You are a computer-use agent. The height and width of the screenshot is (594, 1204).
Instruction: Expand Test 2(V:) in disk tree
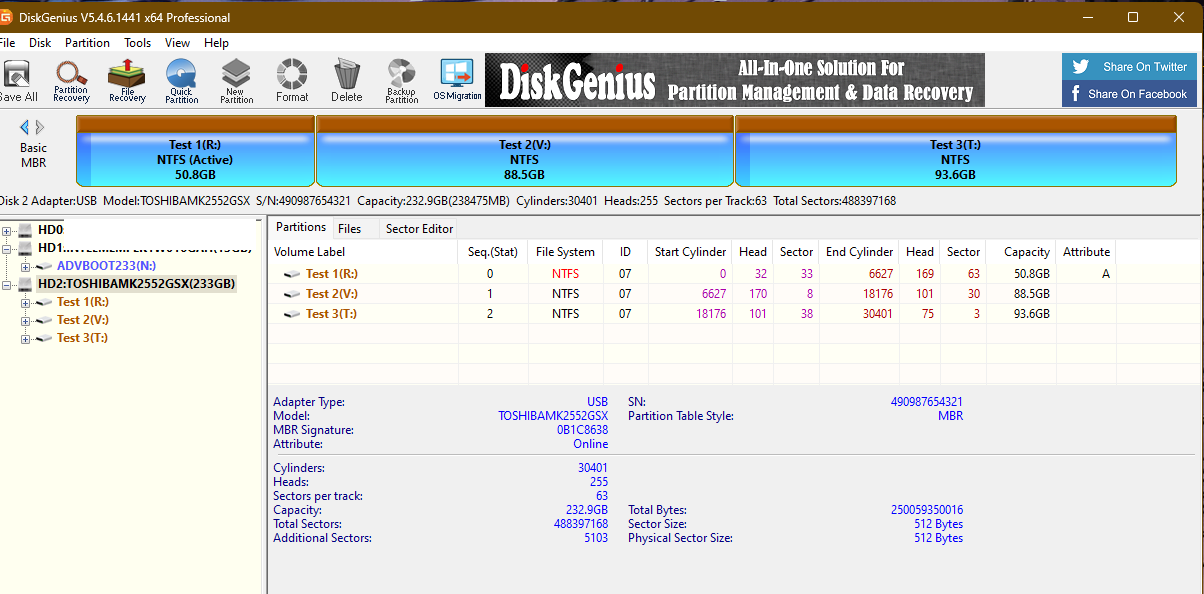[25, 320]
